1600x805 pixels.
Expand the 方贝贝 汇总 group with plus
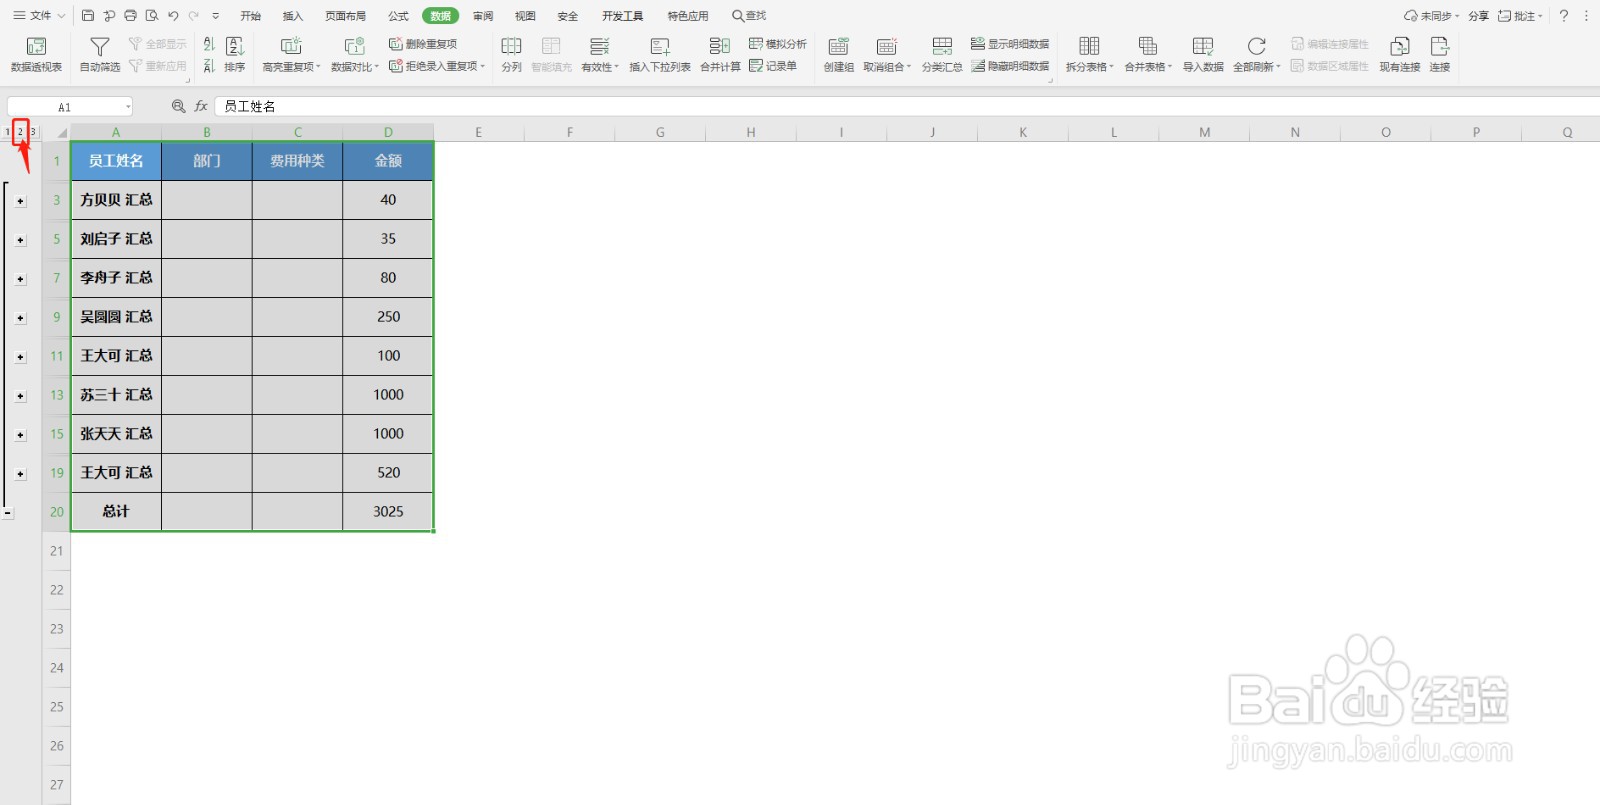(x=20, y=201)
